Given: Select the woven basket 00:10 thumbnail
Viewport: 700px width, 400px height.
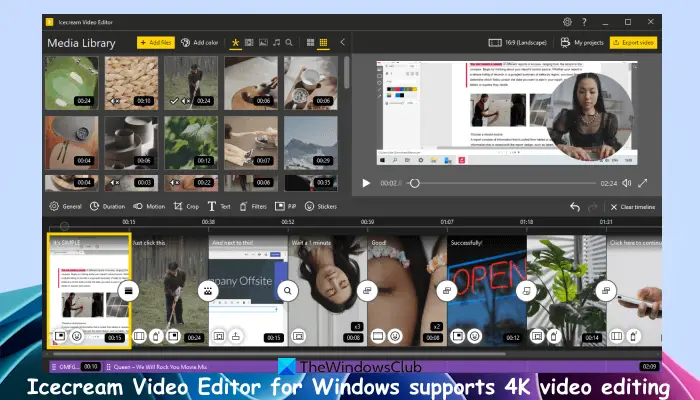Looking at the screenshot, I should [131, 83].
